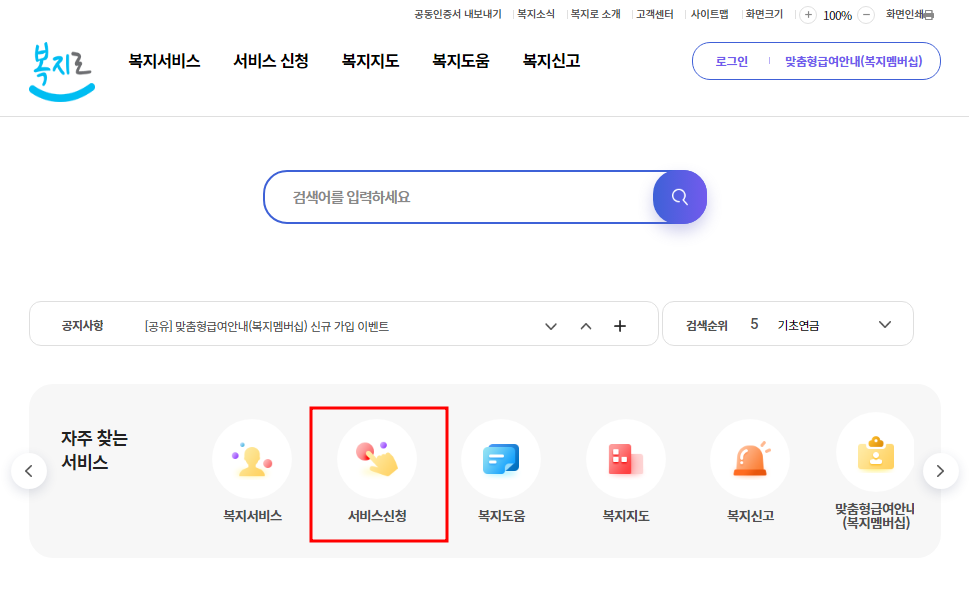The image size is (969, 589).
Task: Open the 복지서비스 main menu
Action: [164, 61]
